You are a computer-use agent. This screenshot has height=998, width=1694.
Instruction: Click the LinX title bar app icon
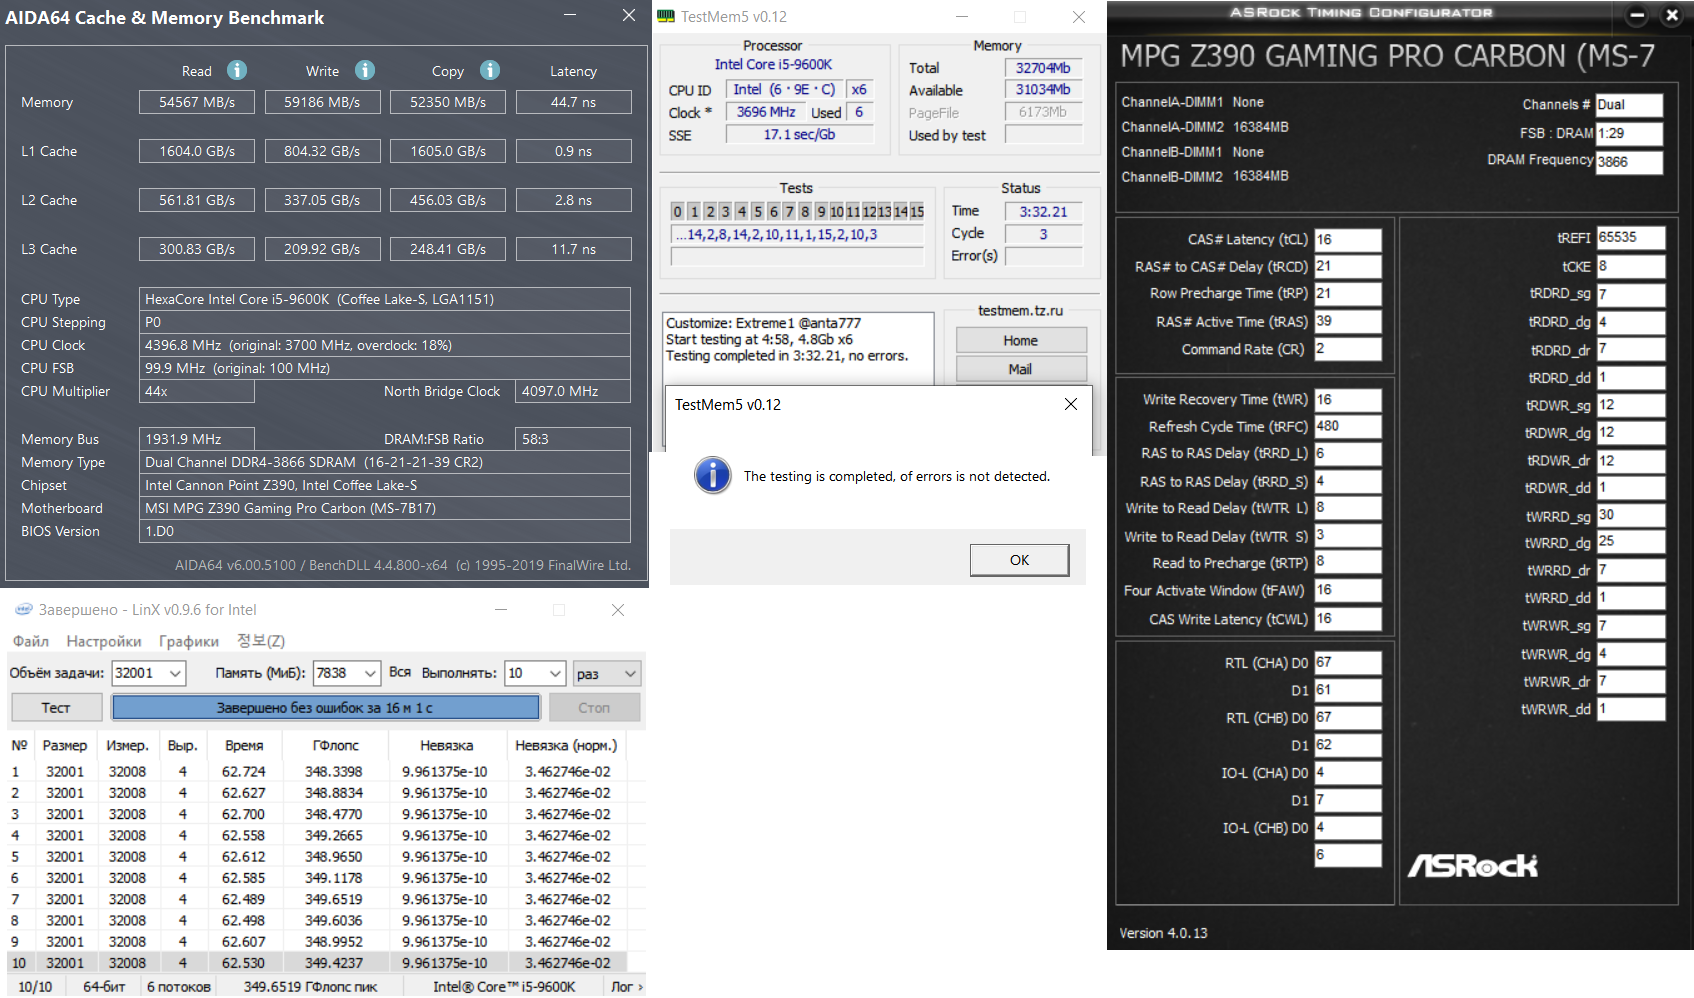[x=24, y=609]
